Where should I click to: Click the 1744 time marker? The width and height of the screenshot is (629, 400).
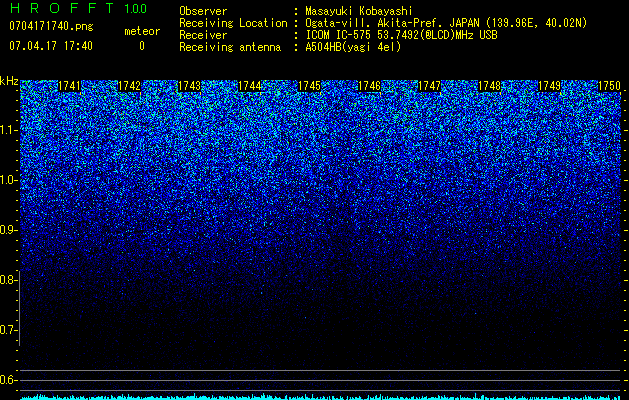(x=250, y=86)
